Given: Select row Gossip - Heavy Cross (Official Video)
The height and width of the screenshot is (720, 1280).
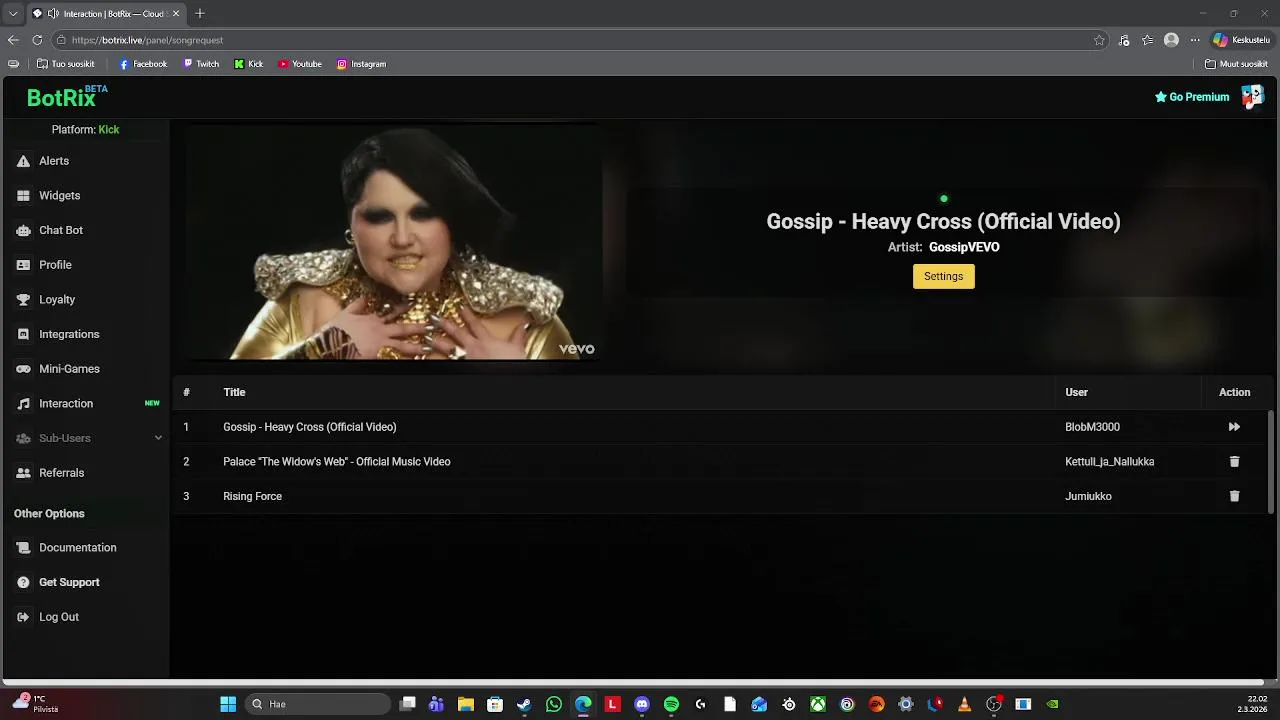Looking at the screenshot, I should coord(720,427).
